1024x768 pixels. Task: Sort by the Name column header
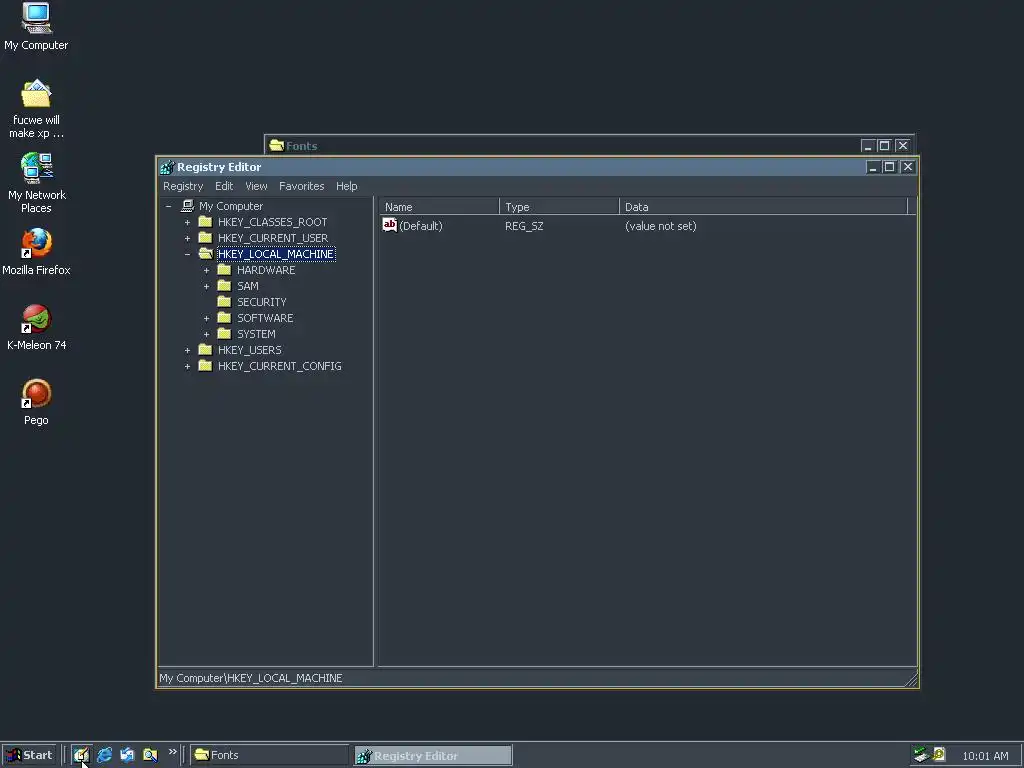pos(439,206)
